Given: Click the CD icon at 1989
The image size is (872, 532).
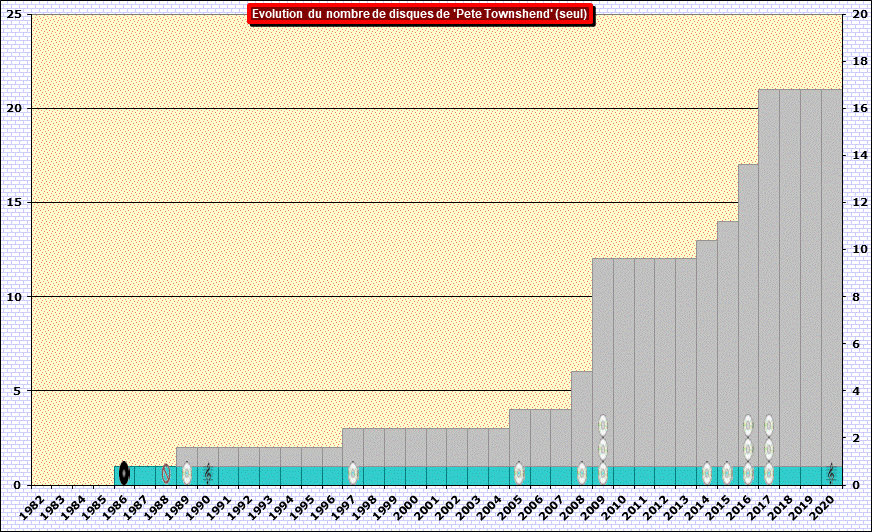Looking at the screenshot, I should coord(187,473).
